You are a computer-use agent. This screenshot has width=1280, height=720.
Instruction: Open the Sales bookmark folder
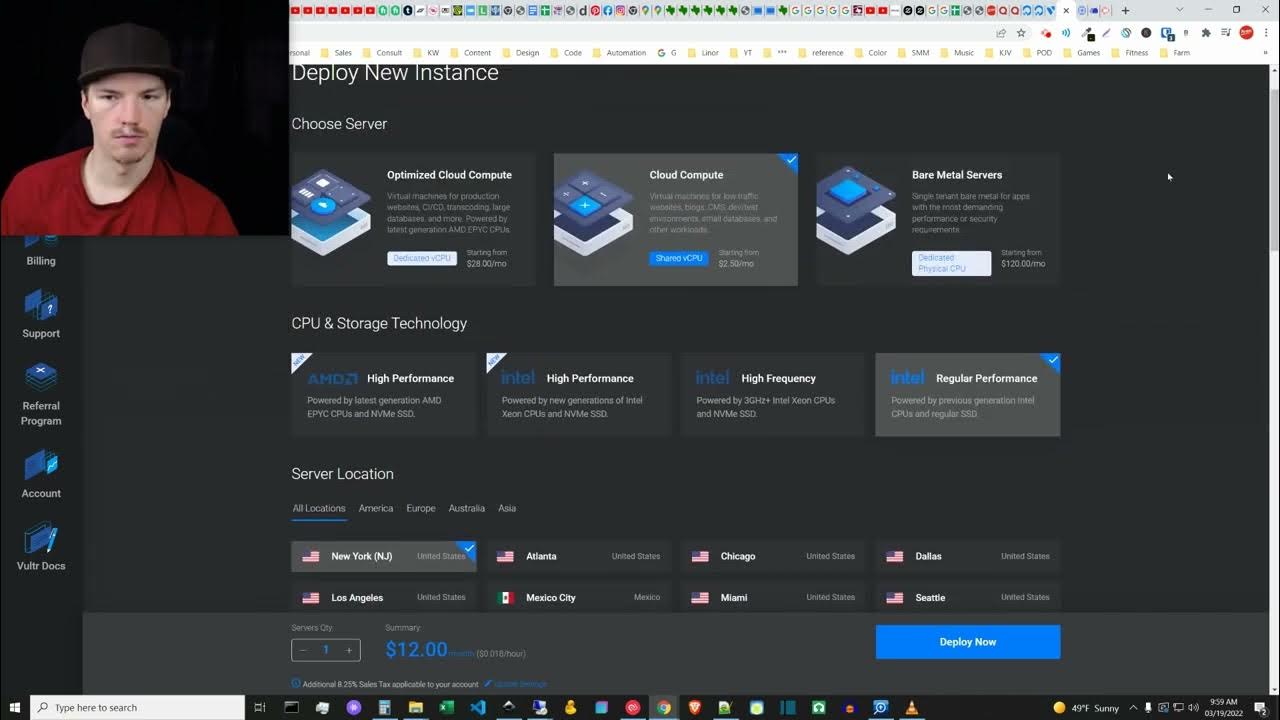(x=336, y=52)
